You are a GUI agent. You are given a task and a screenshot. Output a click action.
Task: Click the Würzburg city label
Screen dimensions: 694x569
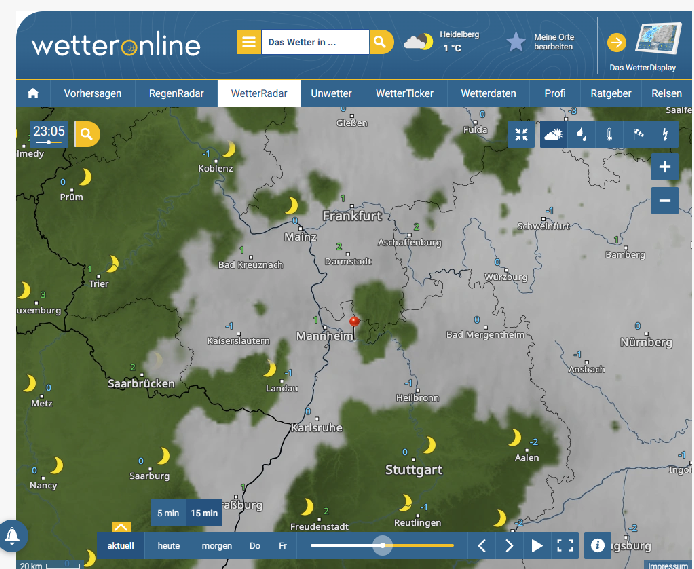click(505, 277)
